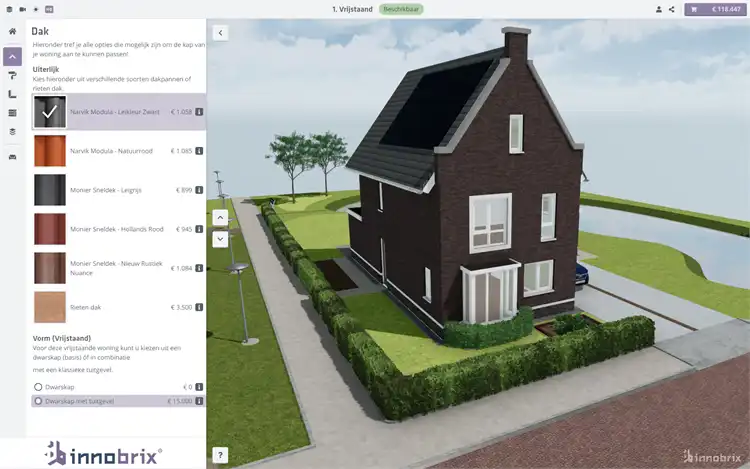Screen dimensions: 750x469
Task: Show info for Monier Sneldek Leigrijs
Action: [x=199, y=190]
